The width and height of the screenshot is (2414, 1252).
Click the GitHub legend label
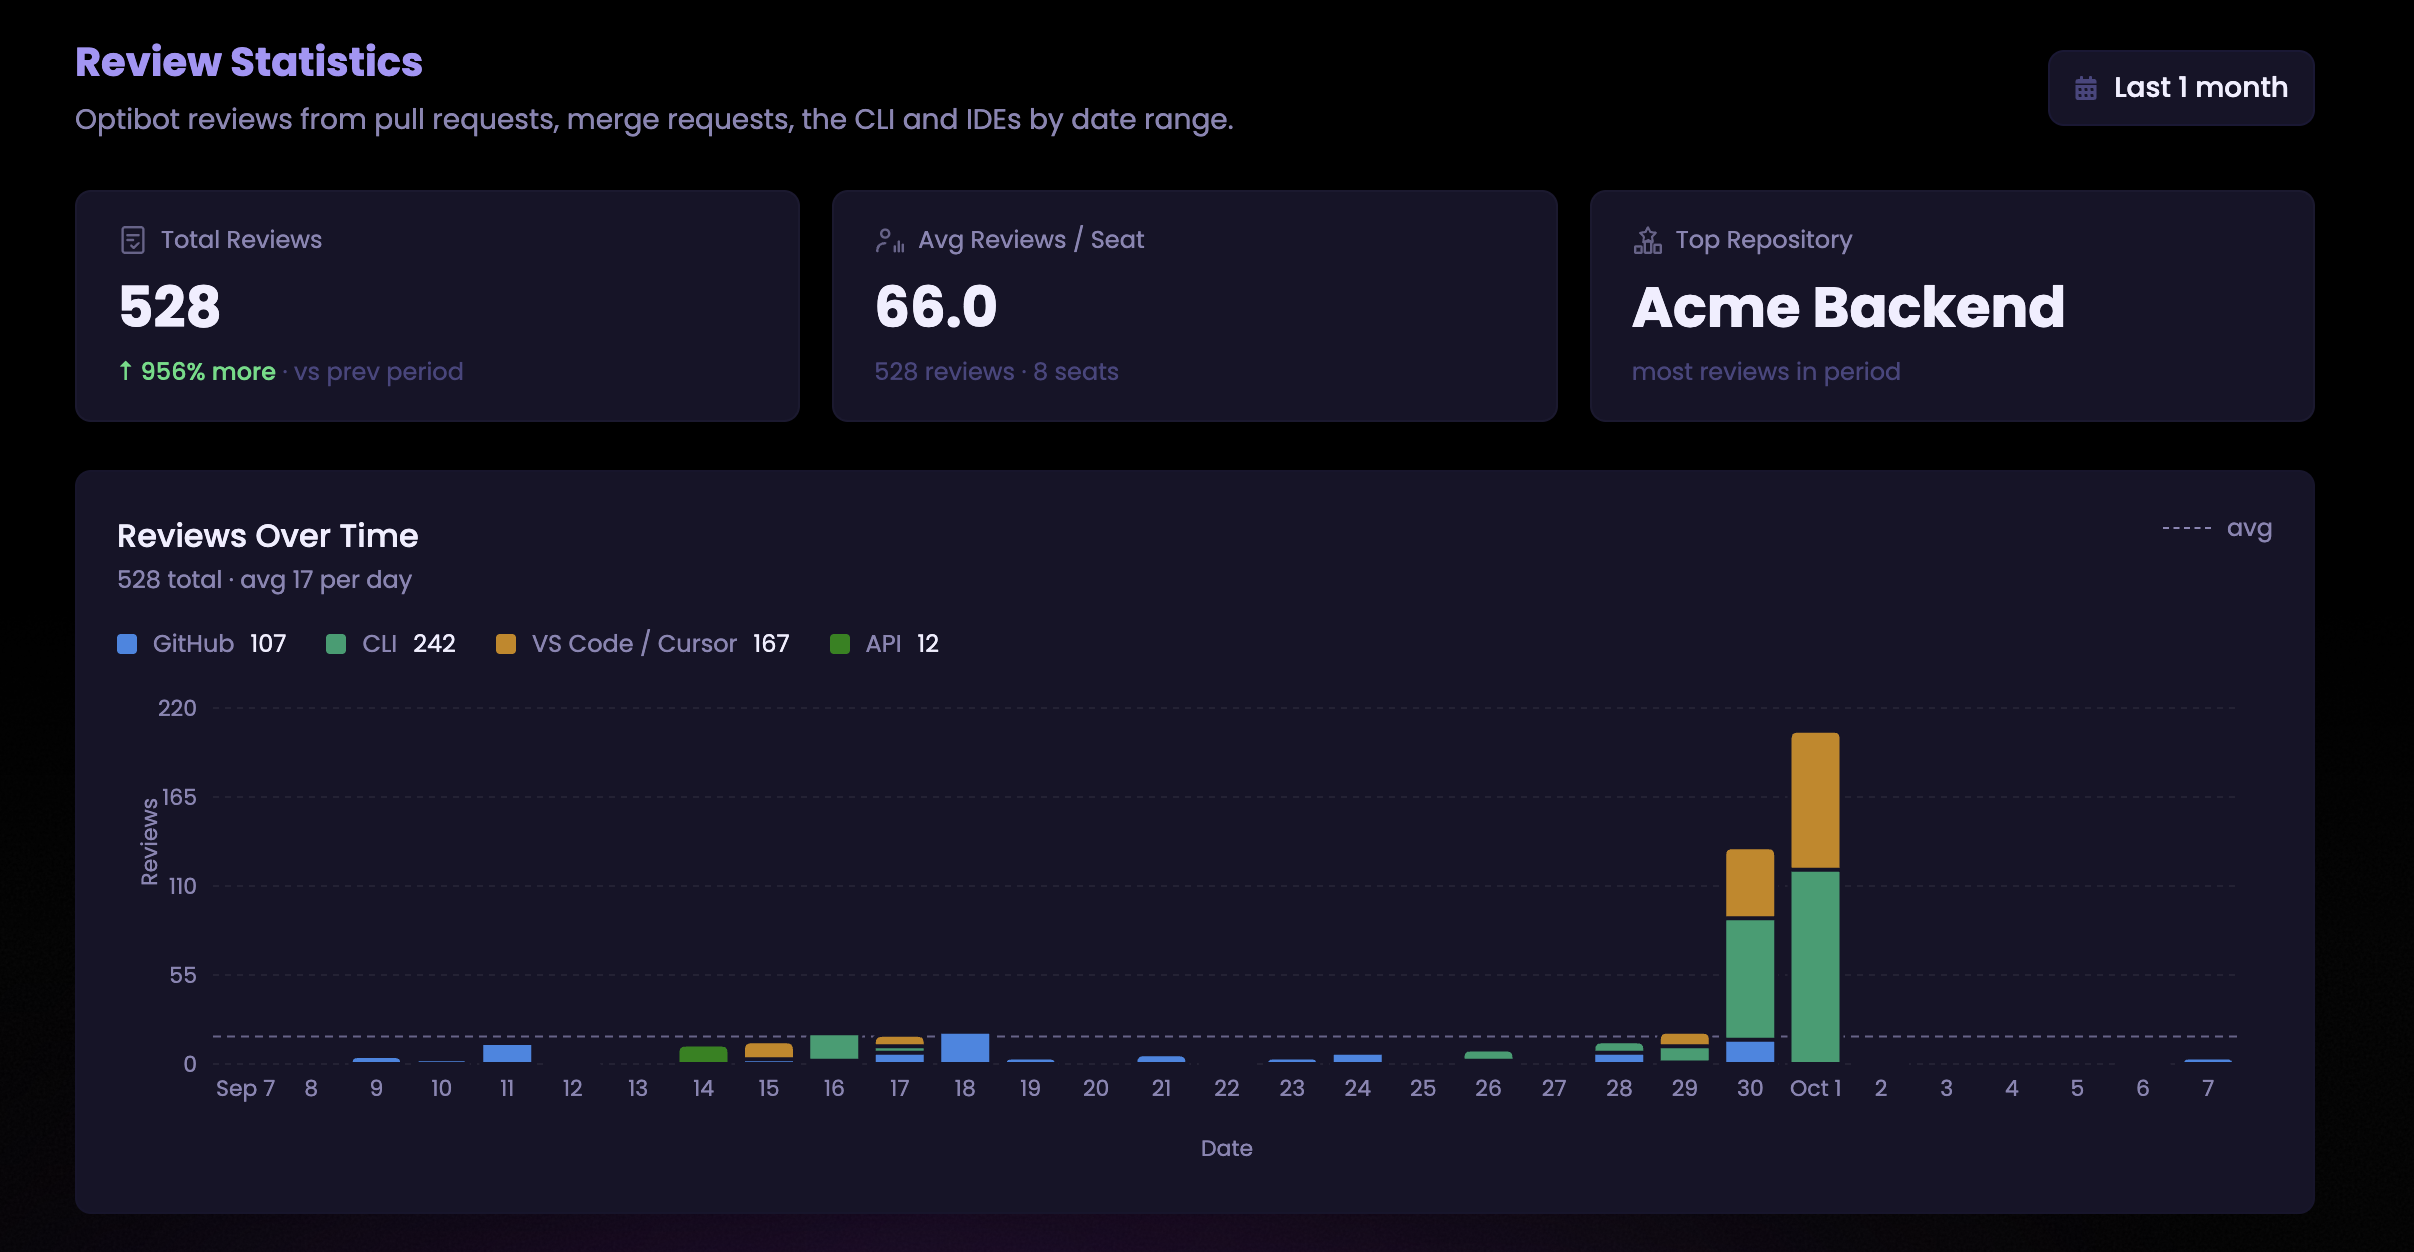193,644
